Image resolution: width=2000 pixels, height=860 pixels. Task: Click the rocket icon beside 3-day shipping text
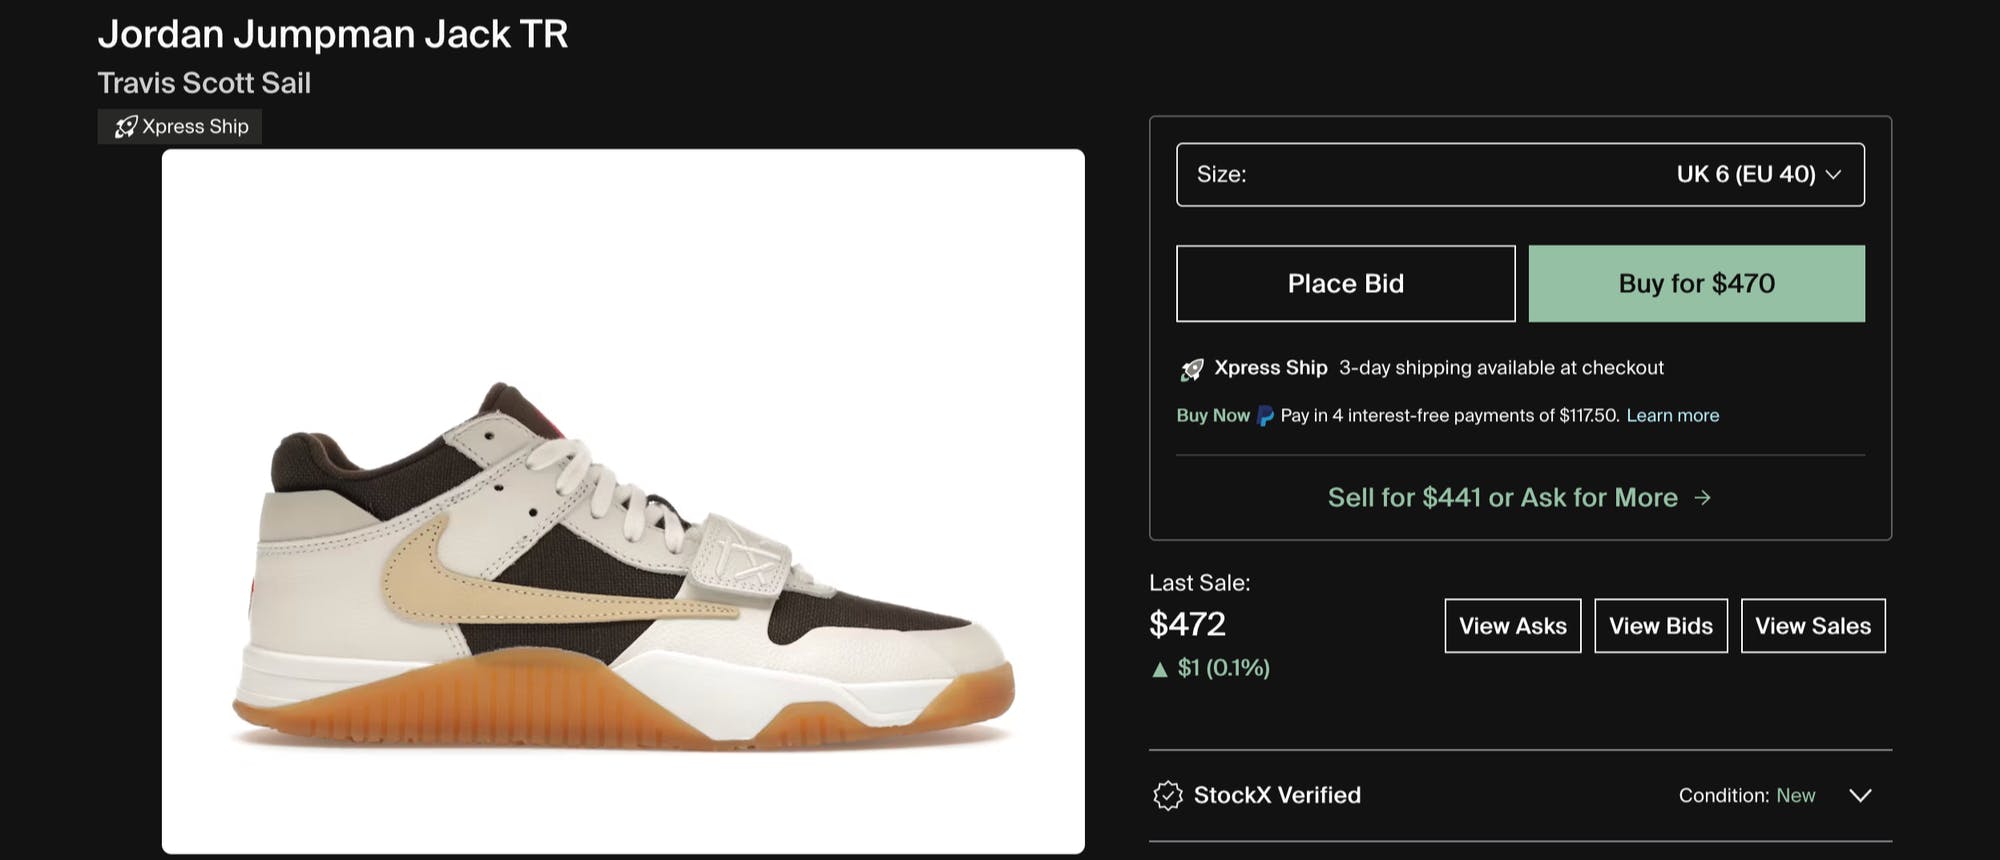pos(1192,369)
